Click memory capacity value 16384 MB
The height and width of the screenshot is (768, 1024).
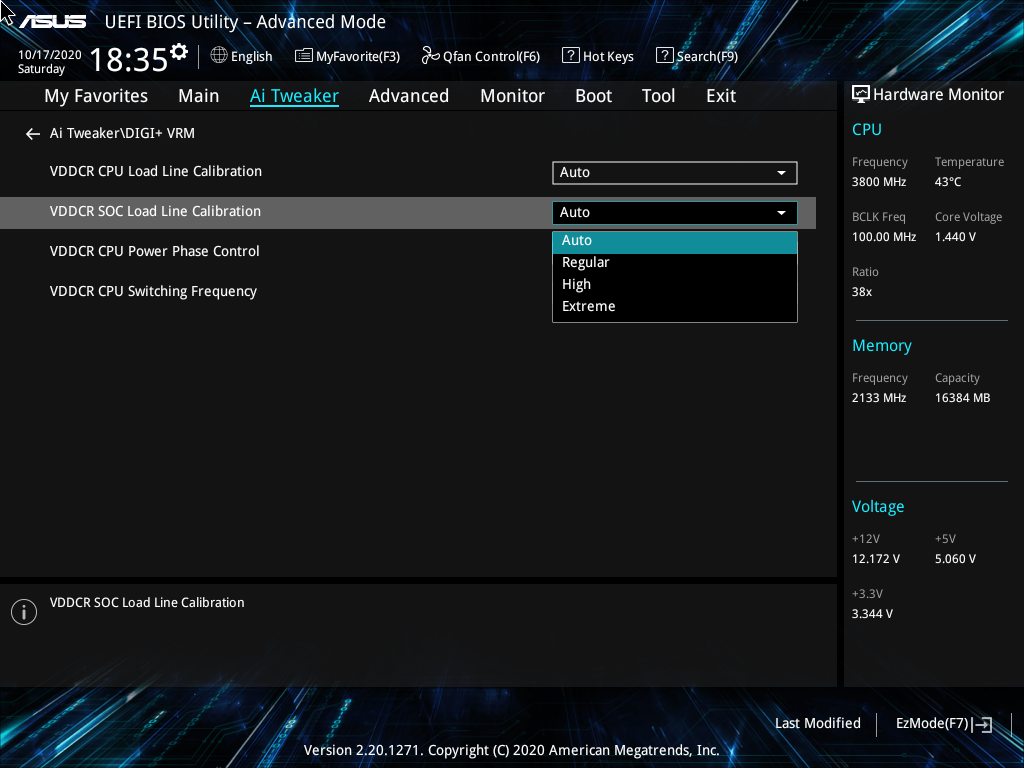point(963,398)
